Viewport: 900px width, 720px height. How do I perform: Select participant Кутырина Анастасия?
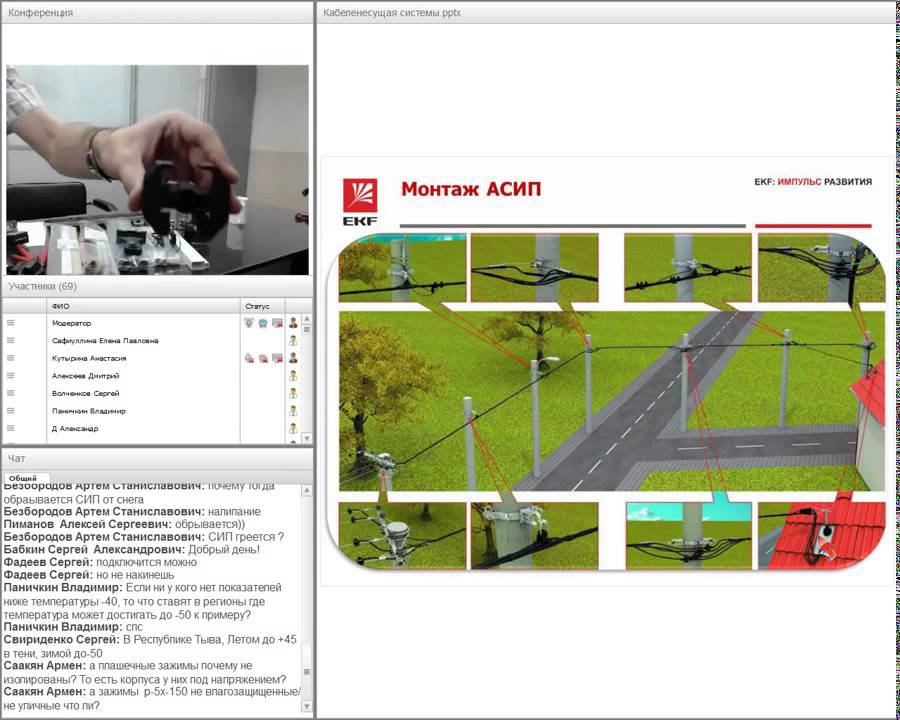(89, 358)
